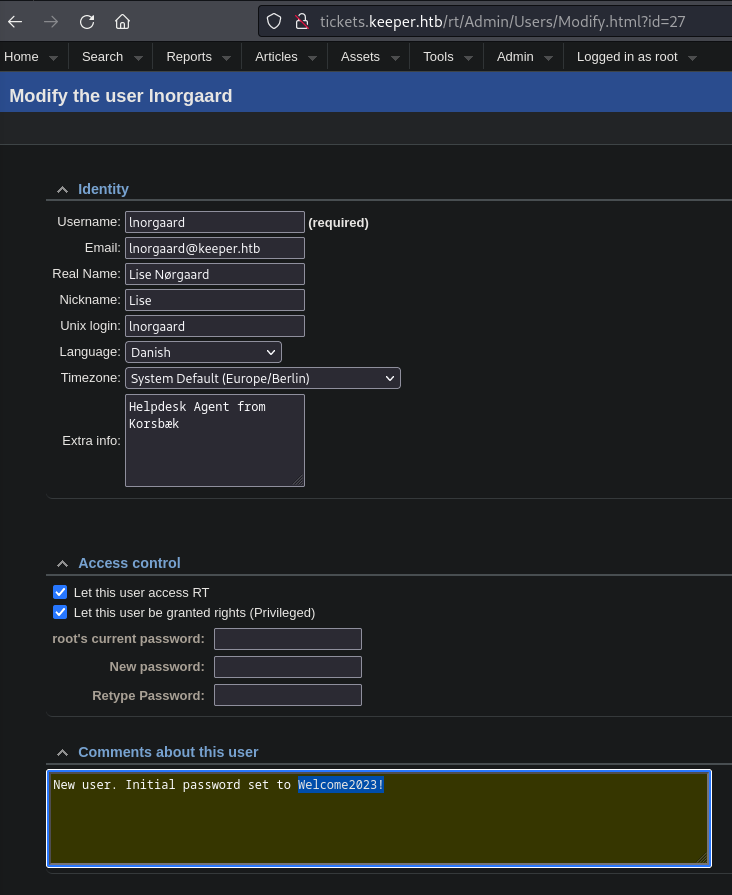732x895 pixels.
Task: Reload the page with refresh icon
Action: 87,21
